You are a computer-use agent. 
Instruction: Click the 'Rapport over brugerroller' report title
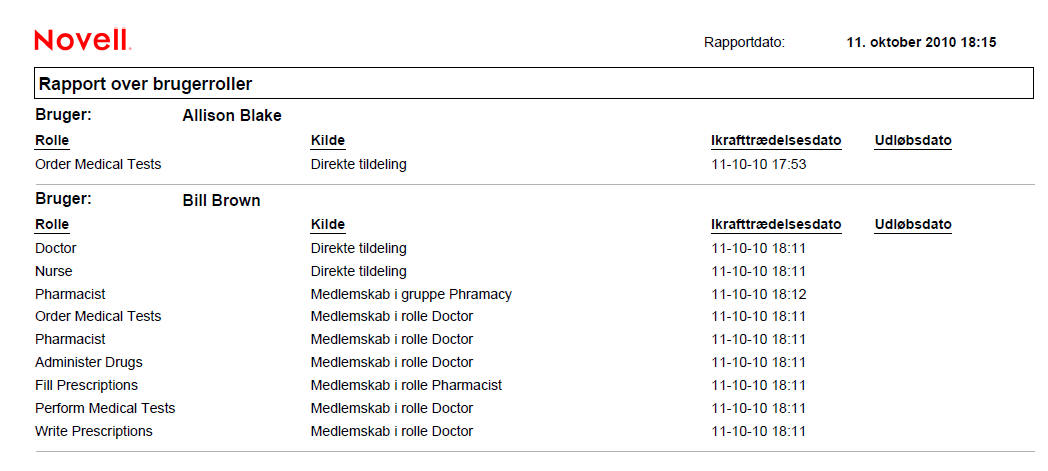point(145,84)
